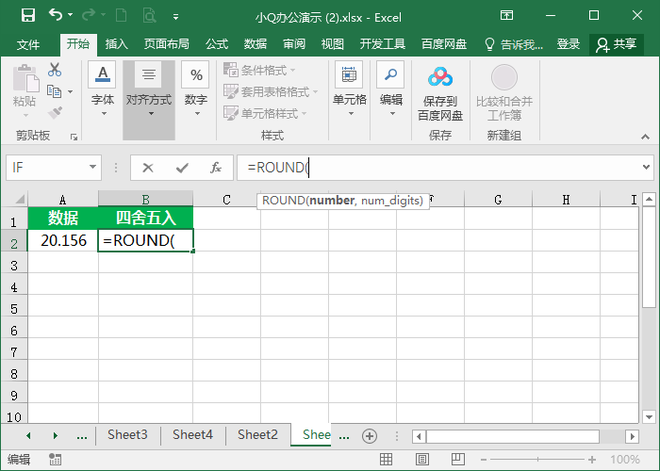Screen dimensions: 660x471
Task: Open the Name Box function dropdown arrow
Action: click(x=93, y=167)
